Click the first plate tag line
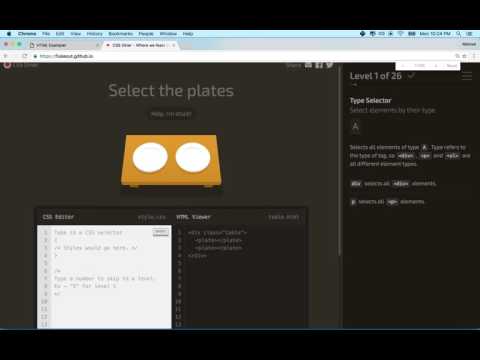 coord(219,240)
